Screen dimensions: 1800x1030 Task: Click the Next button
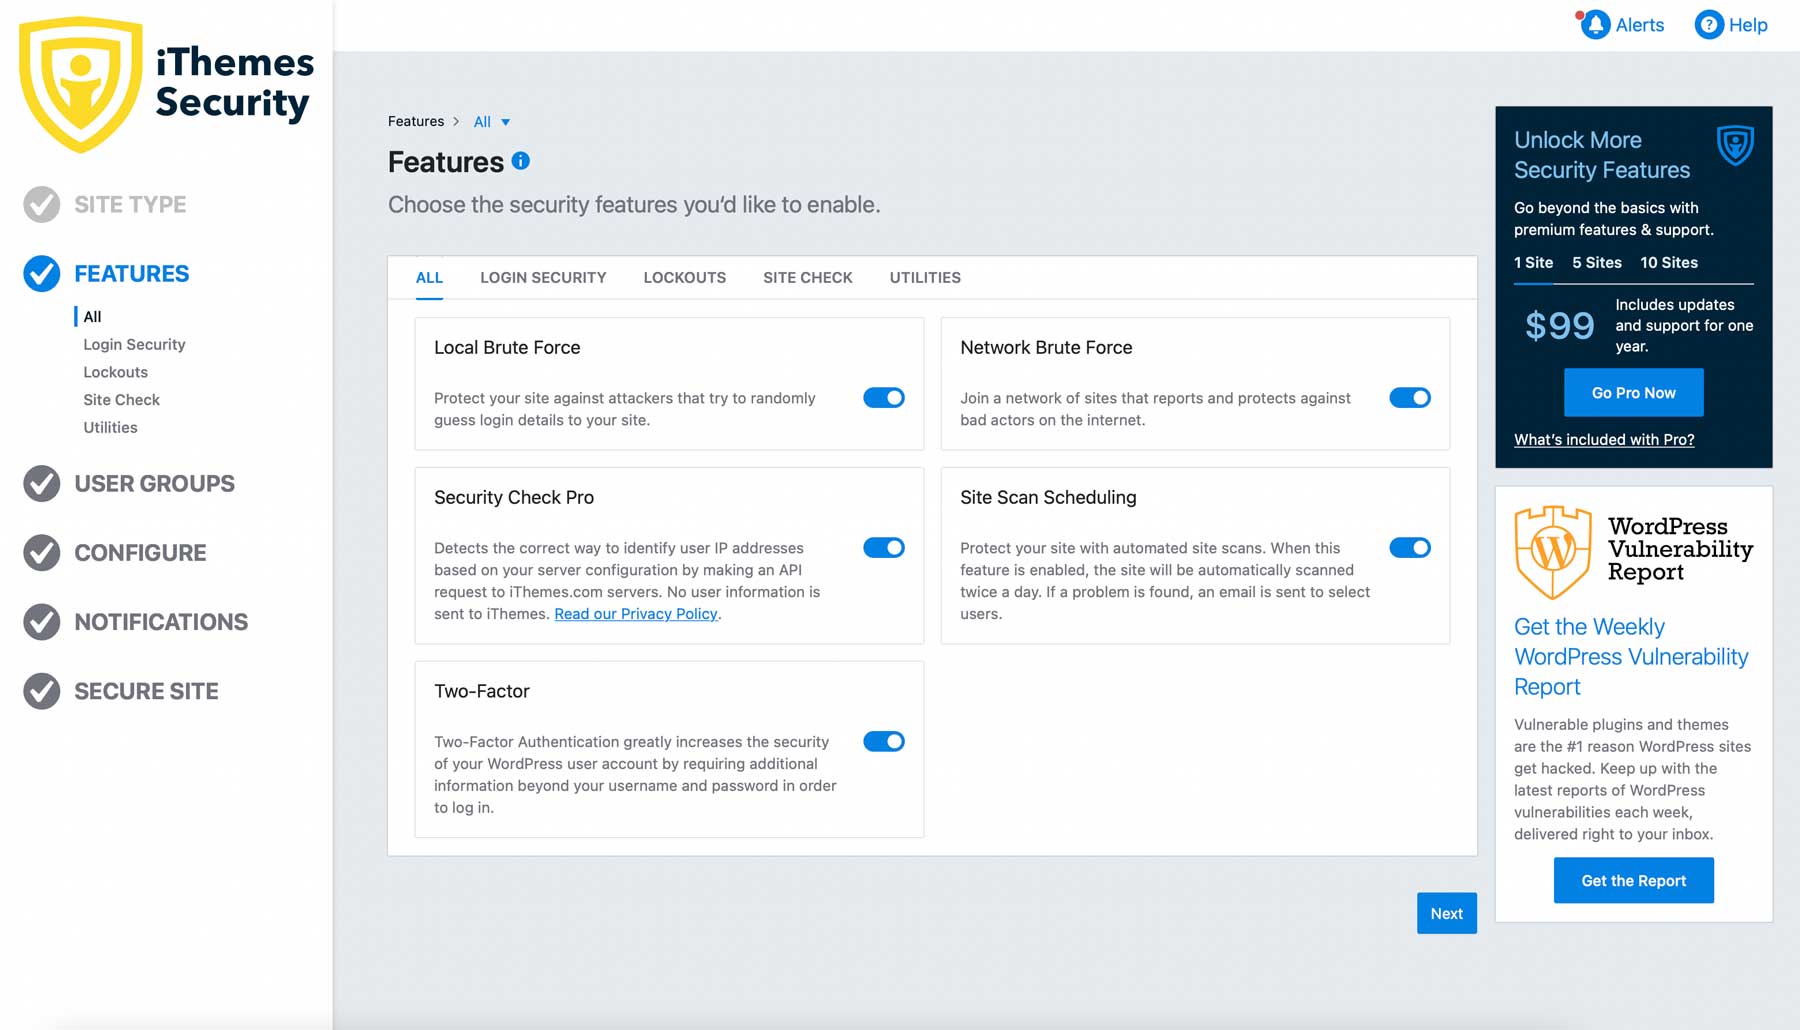tap(1446, 913)
